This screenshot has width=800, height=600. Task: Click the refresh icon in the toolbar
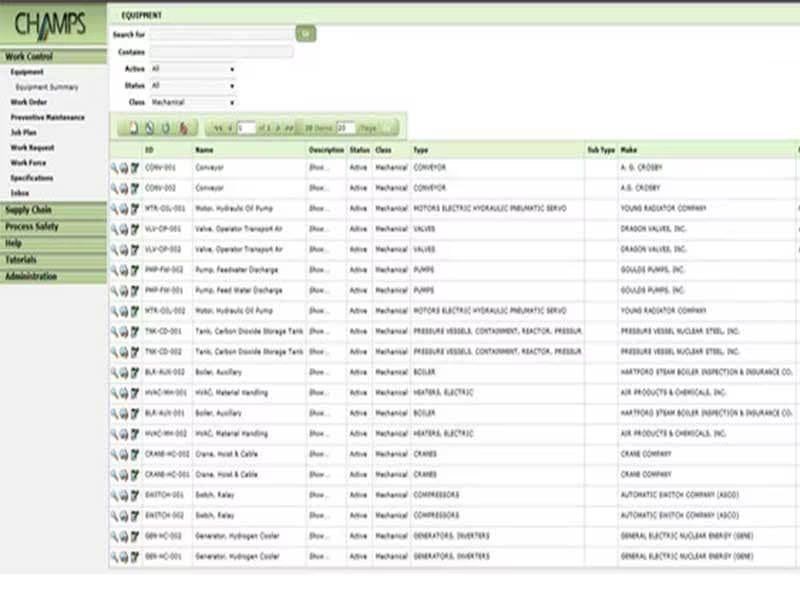coord(166,128)
